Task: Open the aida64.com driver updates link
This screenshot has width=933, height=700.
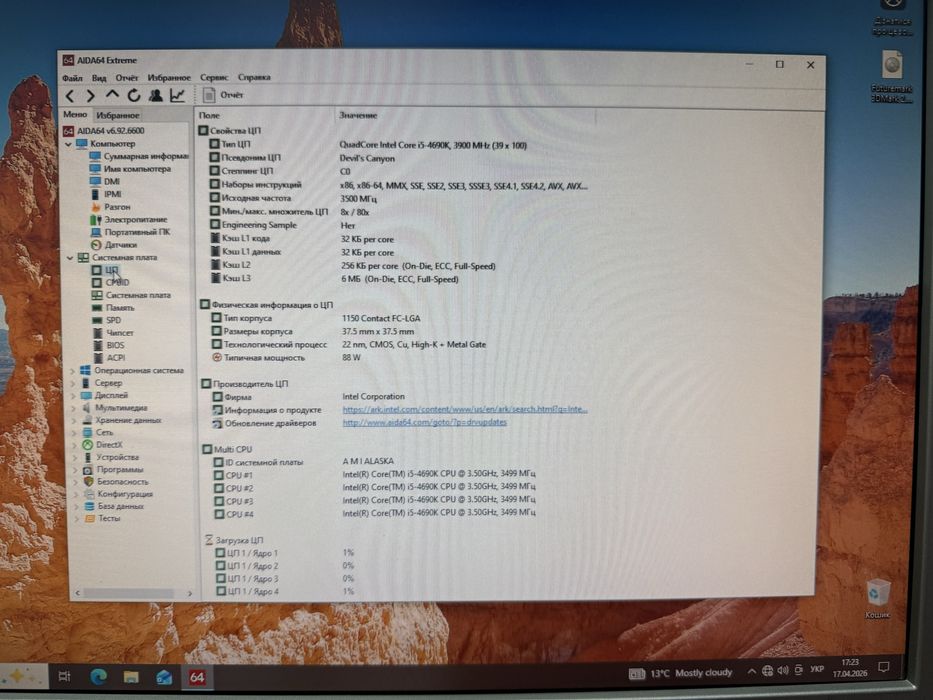Action: 425,423
